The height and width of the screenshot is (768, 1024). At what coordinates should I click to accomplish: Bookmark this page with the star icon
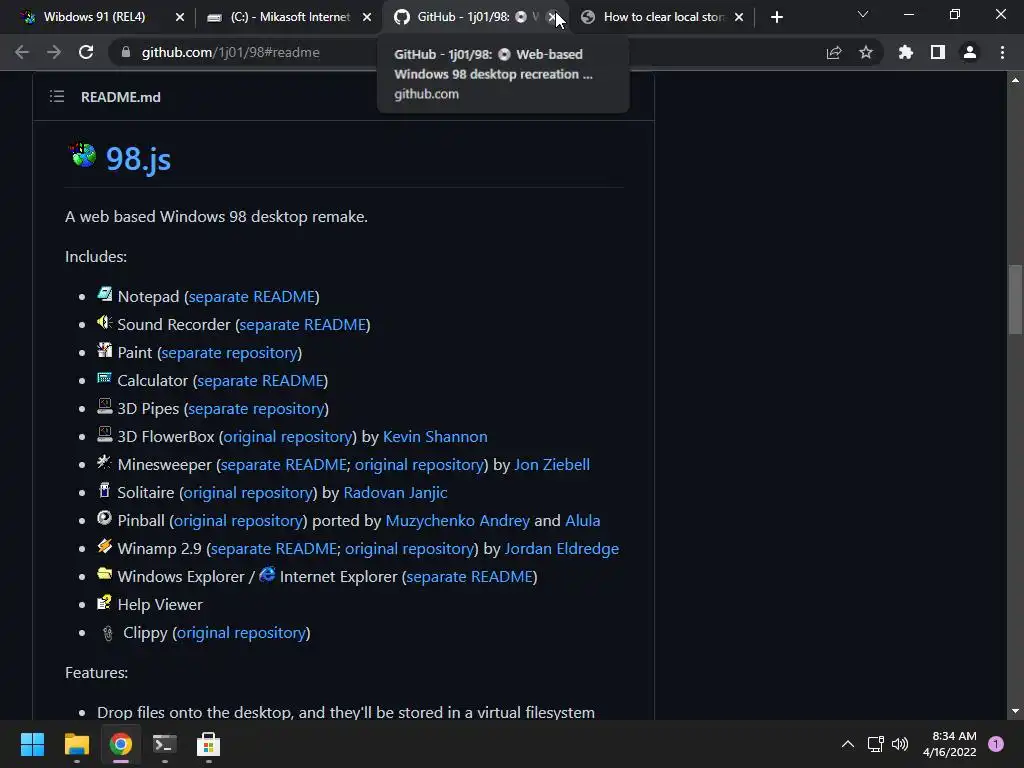[866, 52]
